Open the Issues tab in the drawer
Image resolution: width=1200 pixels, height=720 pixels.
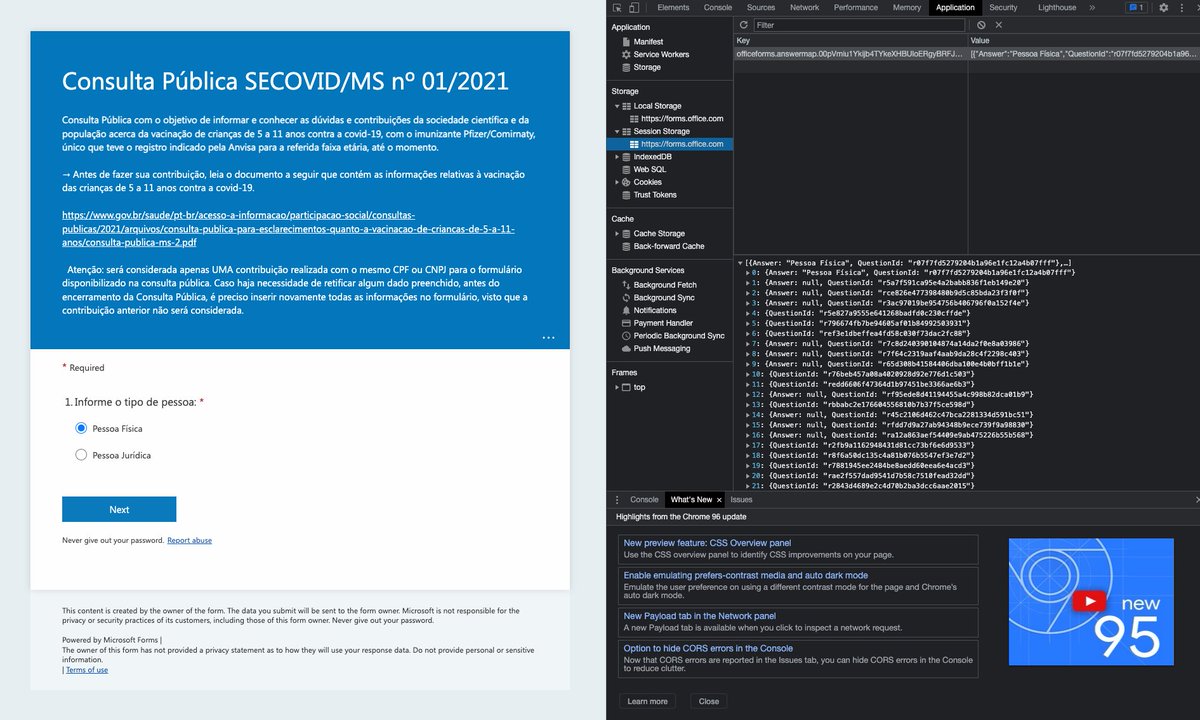[741, 499]
